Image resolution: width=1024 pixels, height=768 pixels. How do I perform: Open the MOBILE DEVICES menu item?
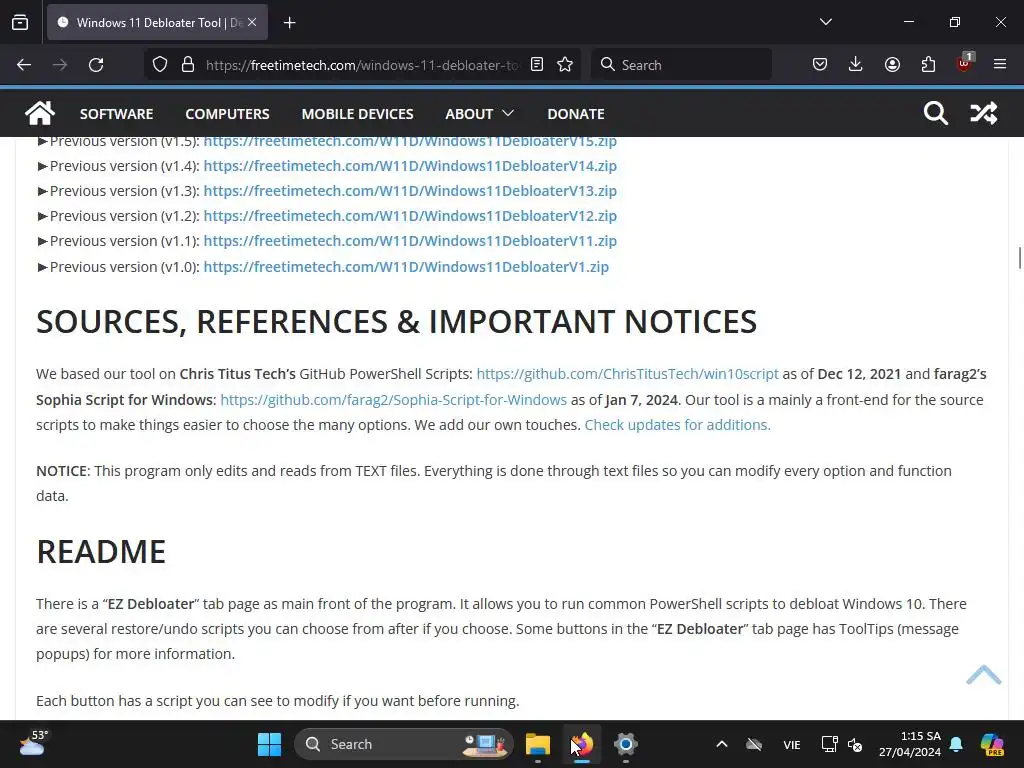click(357, 114)
